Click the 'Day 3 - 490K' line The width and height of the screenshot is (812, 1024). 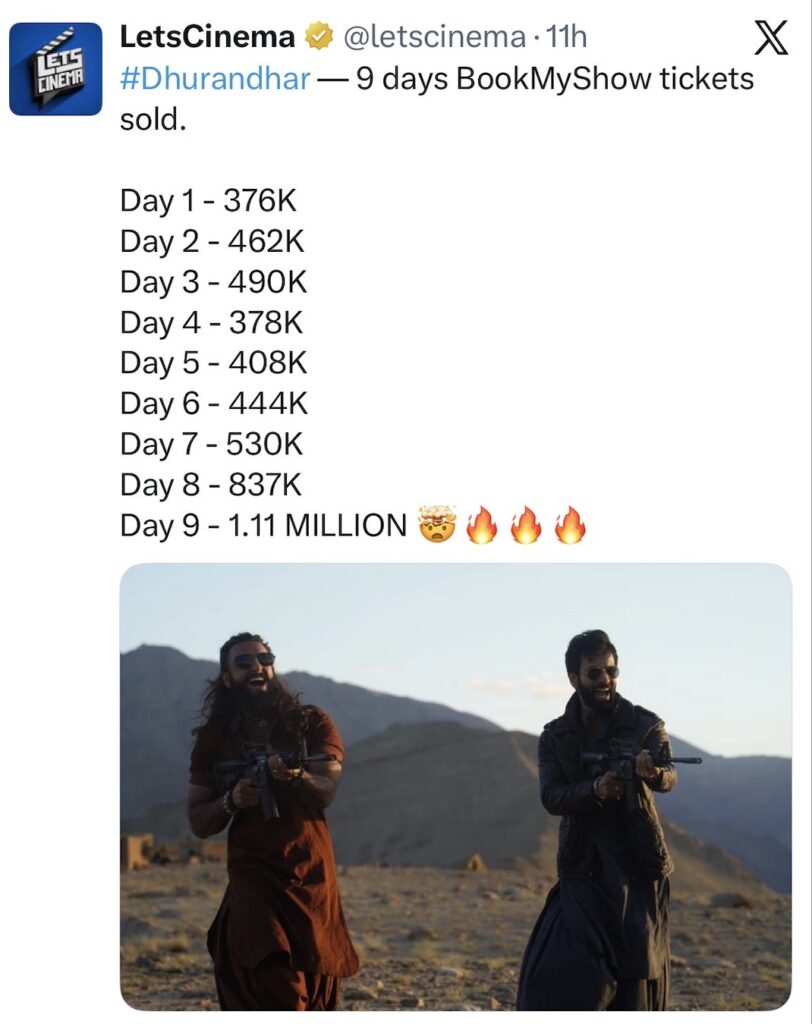[x=213, y=283]
